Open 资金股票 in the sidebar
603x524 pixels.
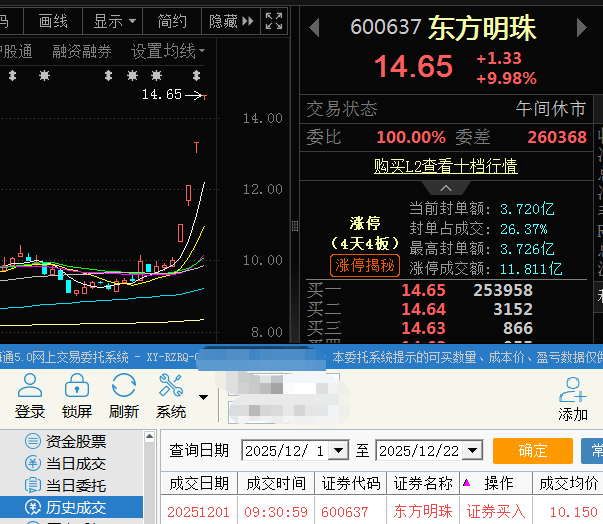[x=76, y=441]
